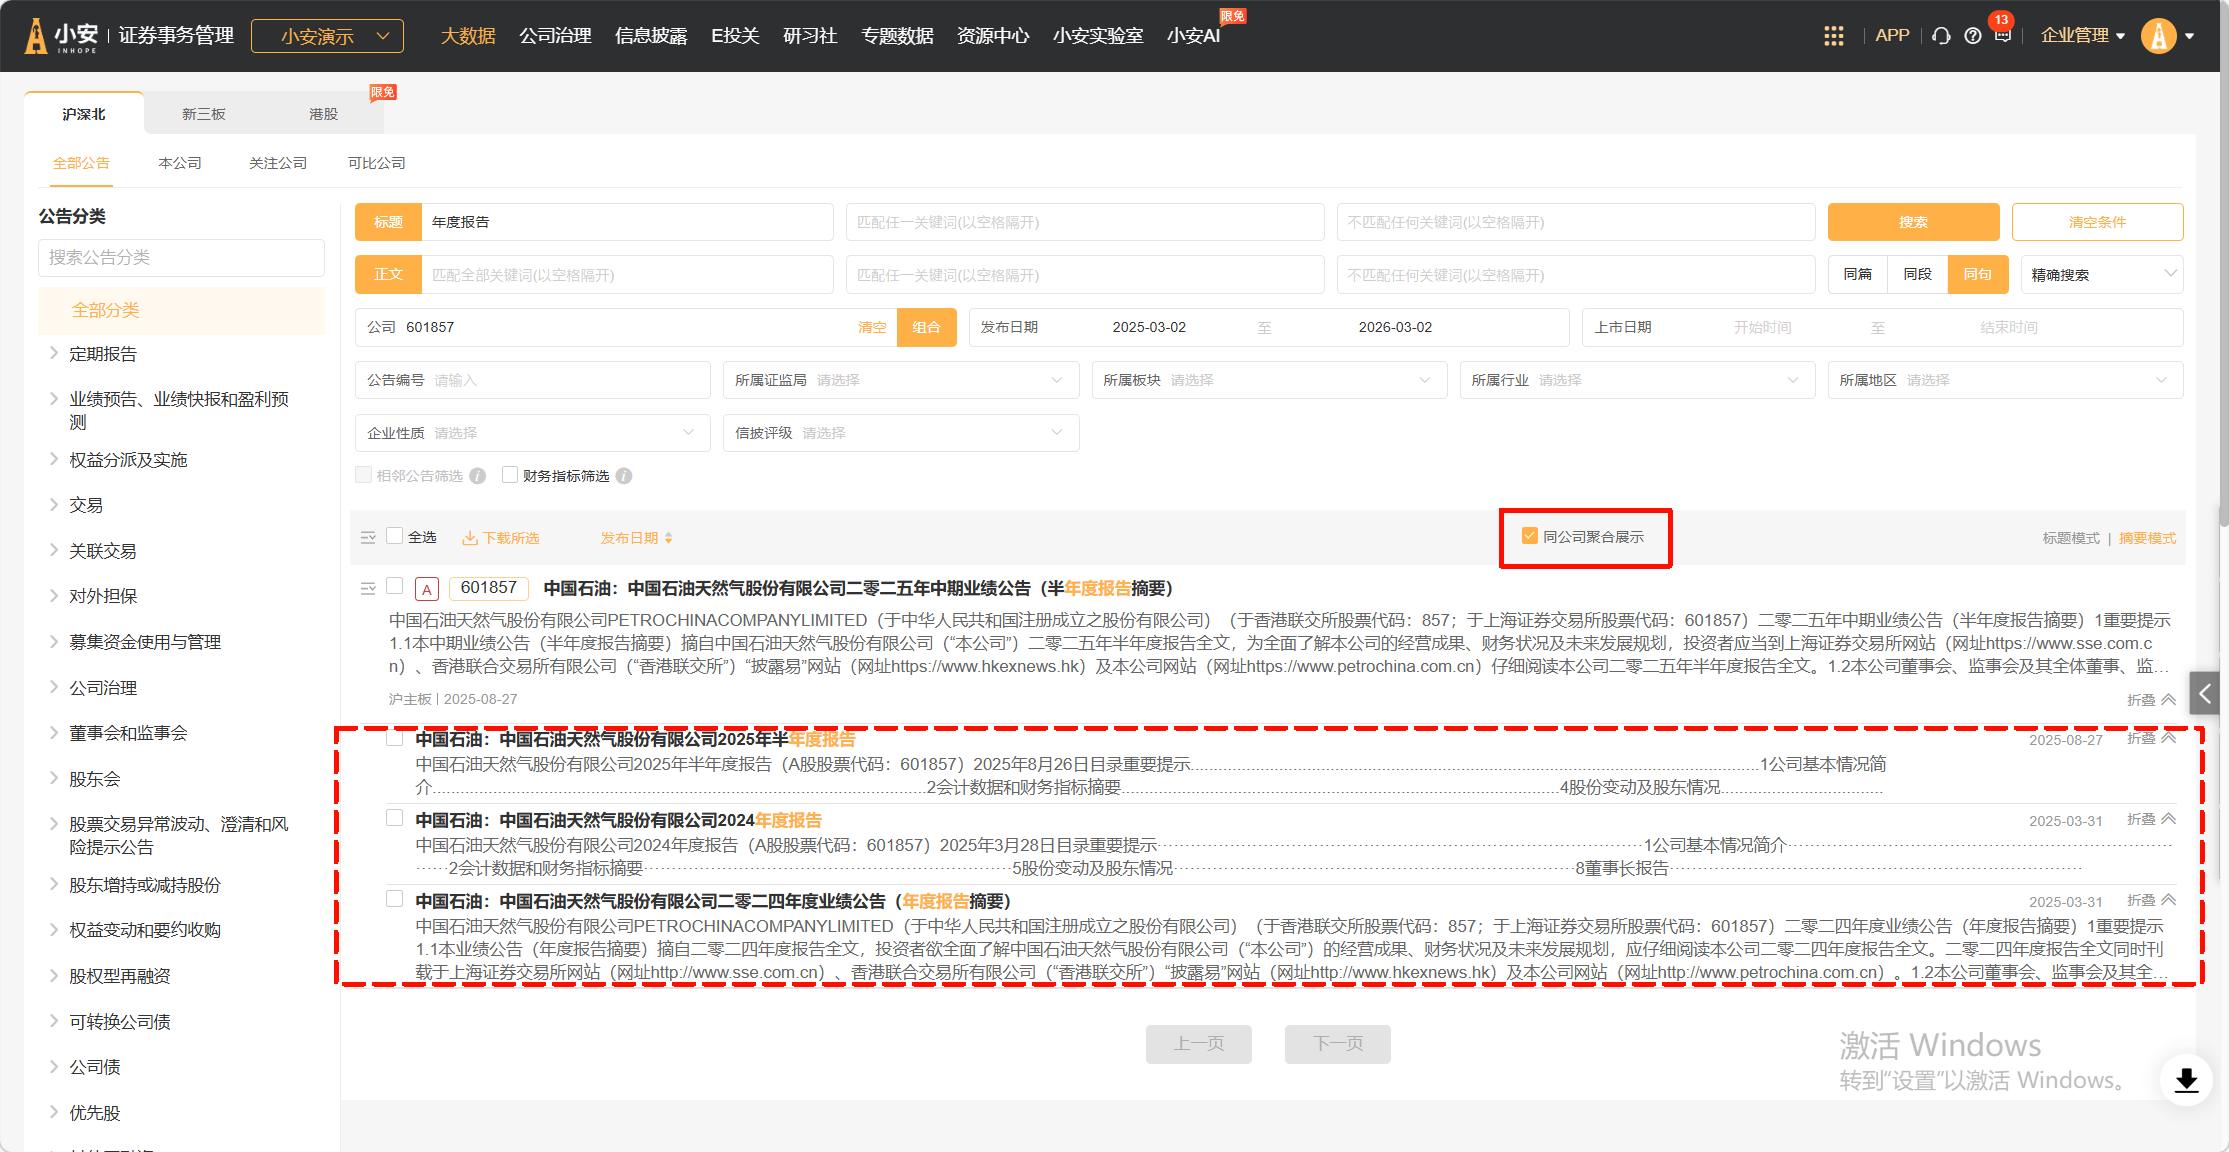This screenshot has height=1152, width=2229.
Task: Open the nine-dot app grid icon
Action: [x=1833, y=36]
